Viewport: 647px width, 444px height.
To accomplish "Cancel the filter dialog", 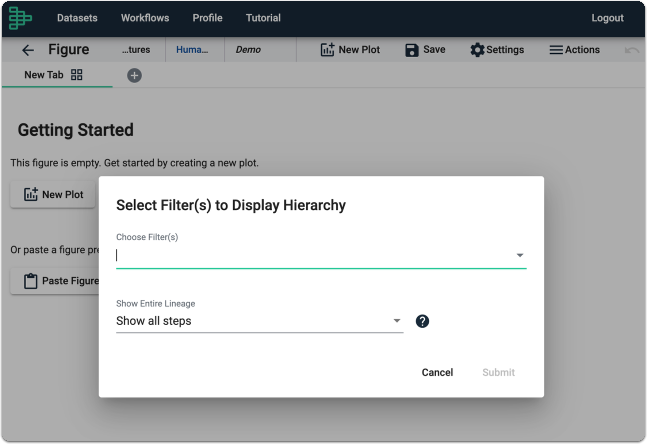I will click(437, 373).
